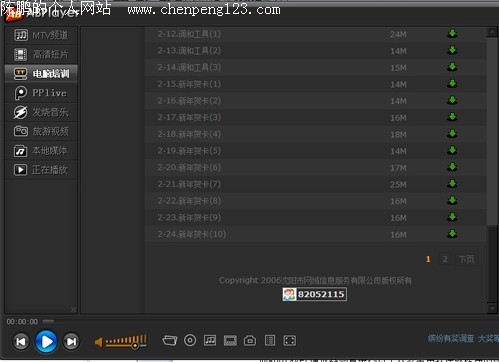Image resolution: width=499 pixels, height=362 pixels.
Task: Start playback with the blue play button
Action: tap(46, 342)
